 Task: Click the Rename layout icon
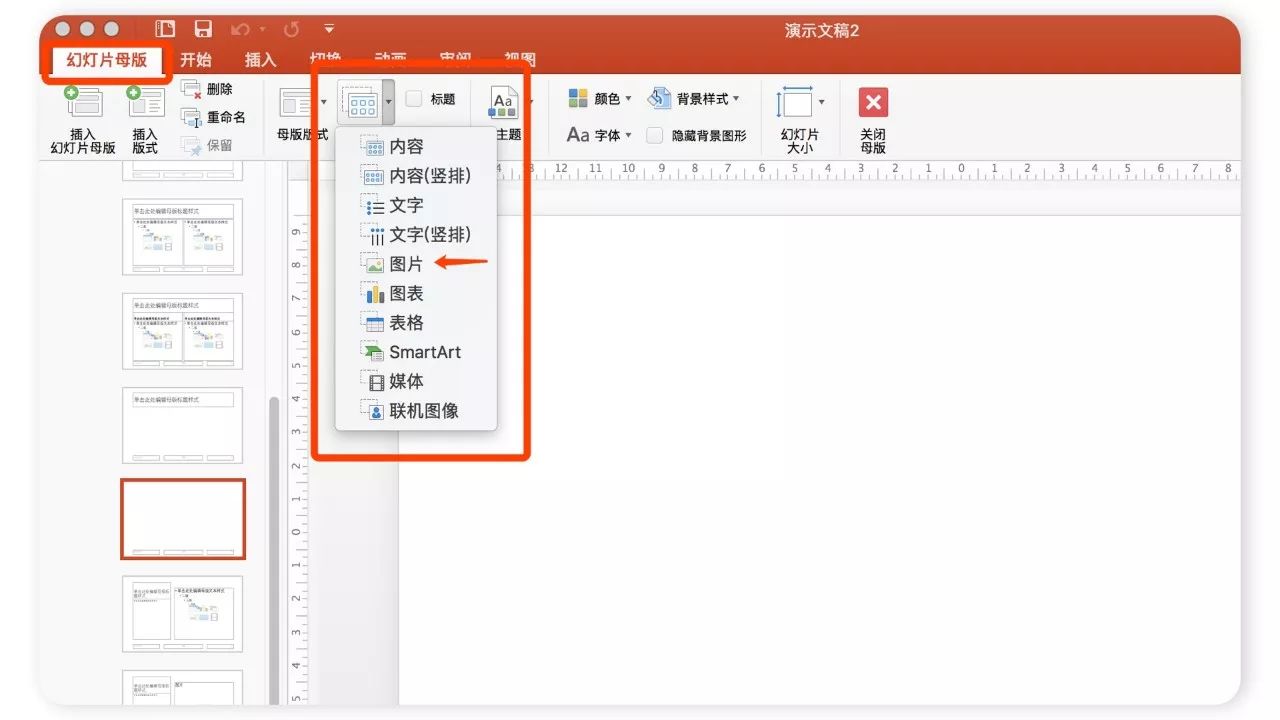pyautogui.click(x=192, y=117)
